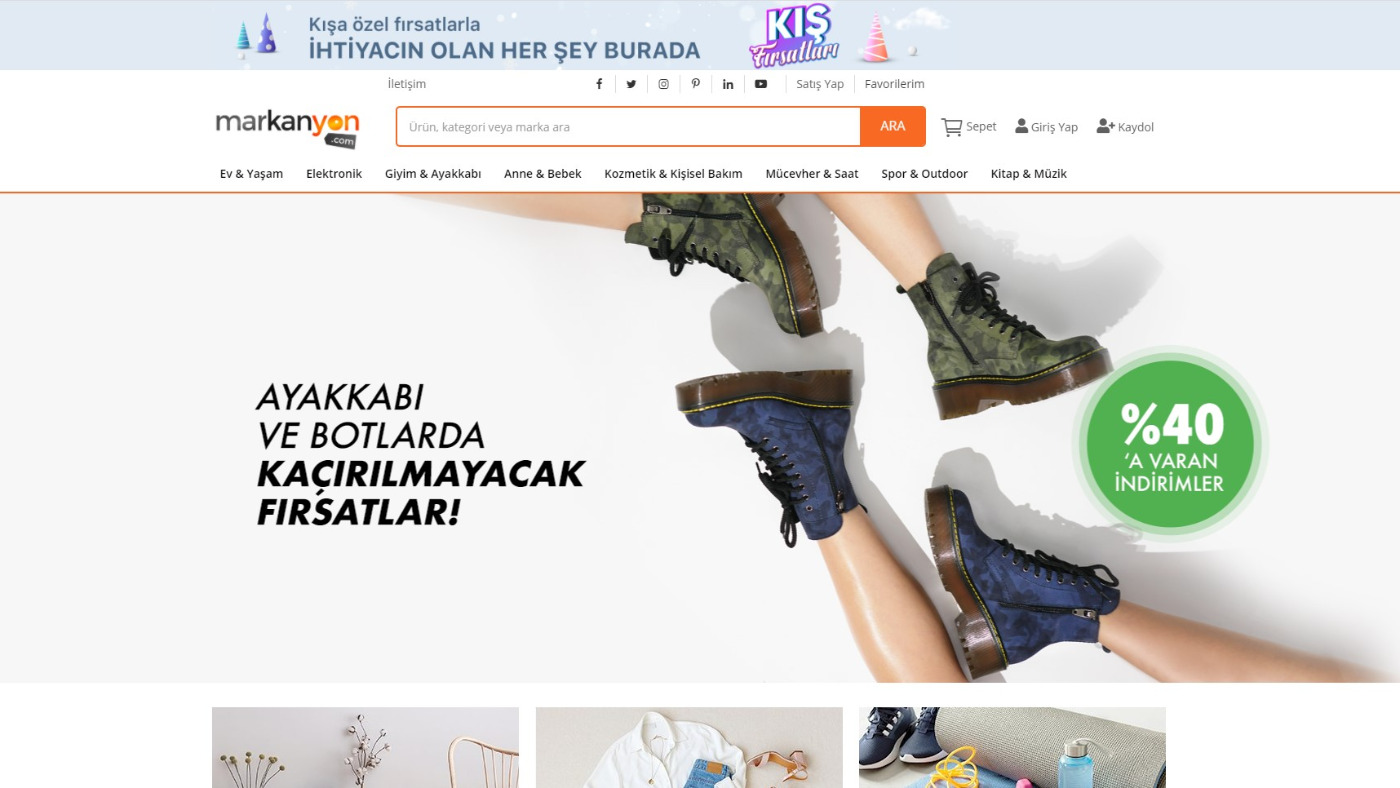This screenshot has width=1400, height=788.
Task: Select the Pinterest icon
Action: (x=695, y=83)
